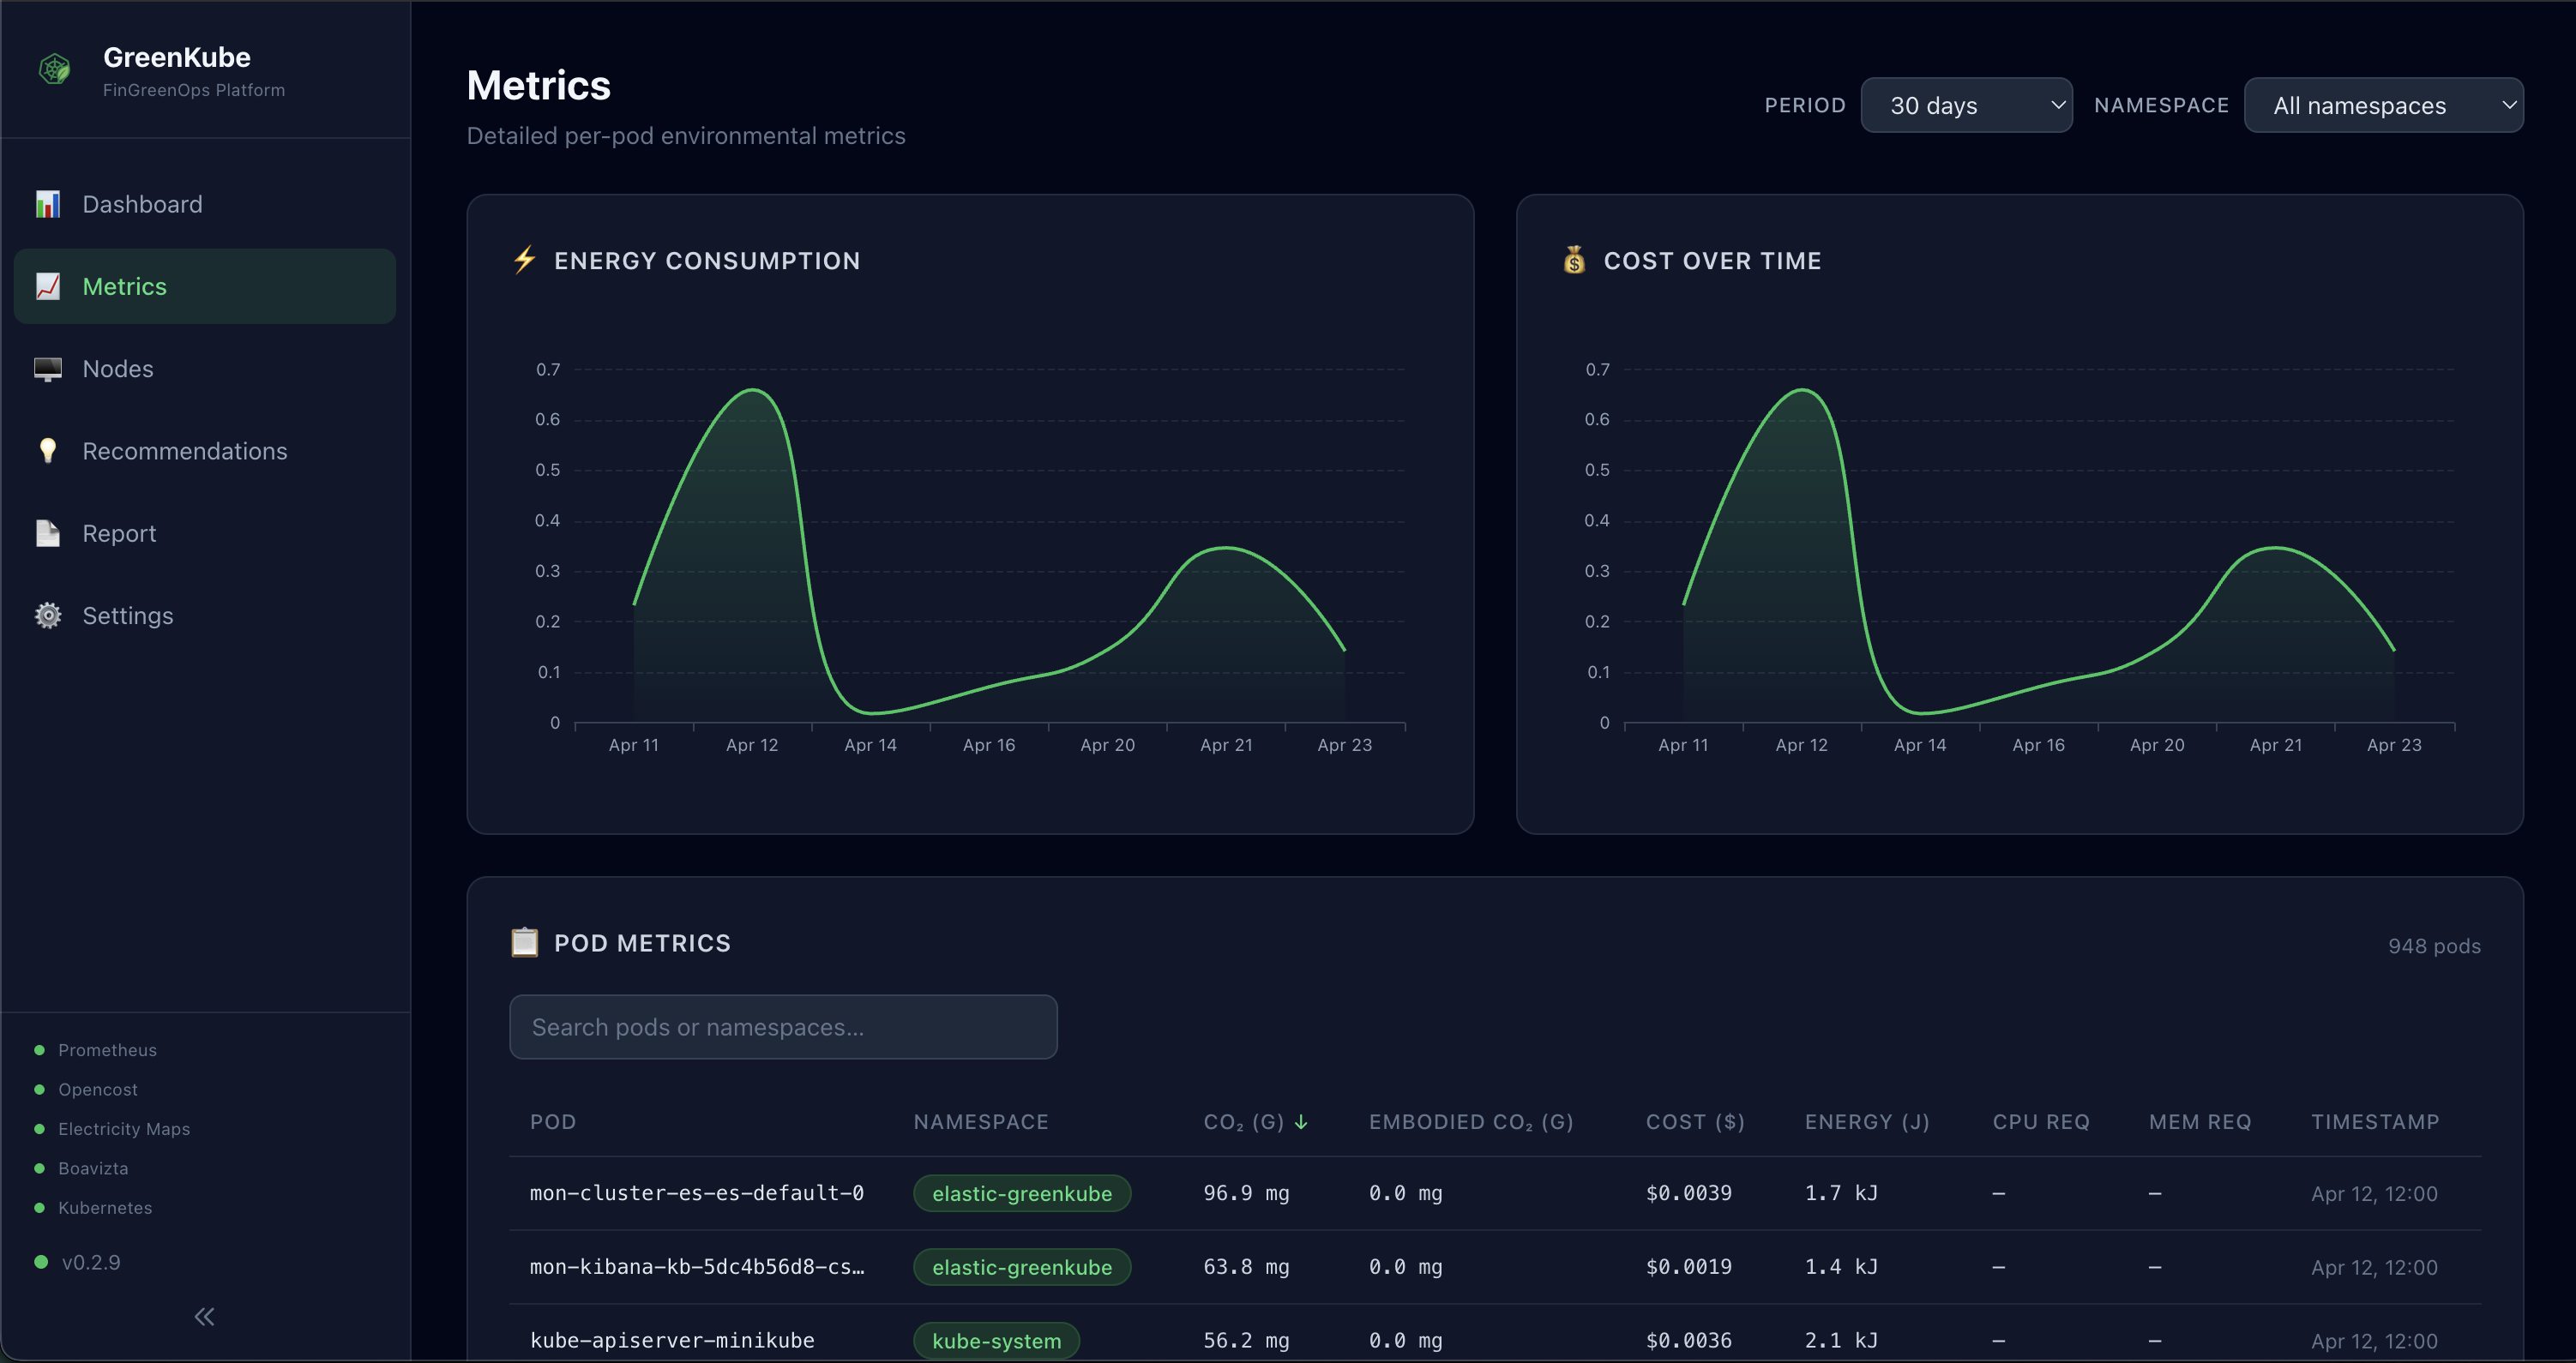Click elastic-greenkube tag in mon-kibana row
Viewport: 2576px width, 1363px height.
pos(1022,1267)
